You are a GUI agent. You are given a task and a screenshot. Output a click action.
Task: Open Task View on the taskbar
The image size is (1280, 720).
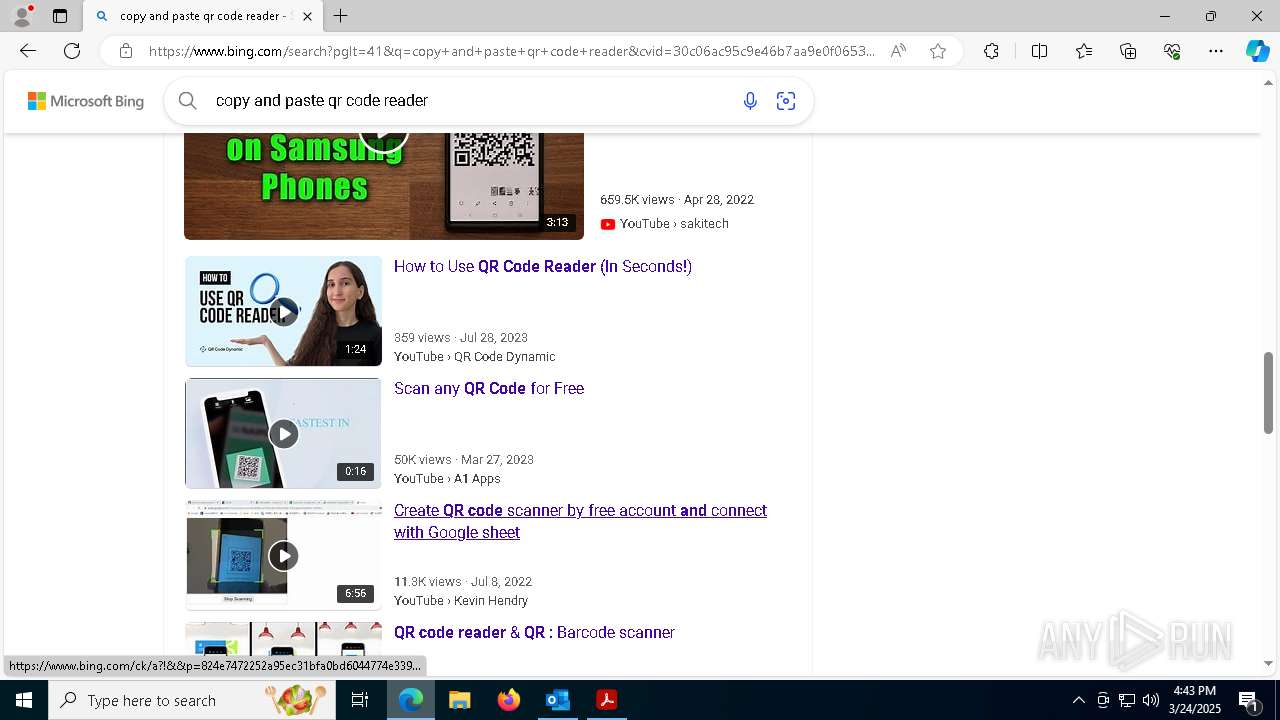(360, 700)
